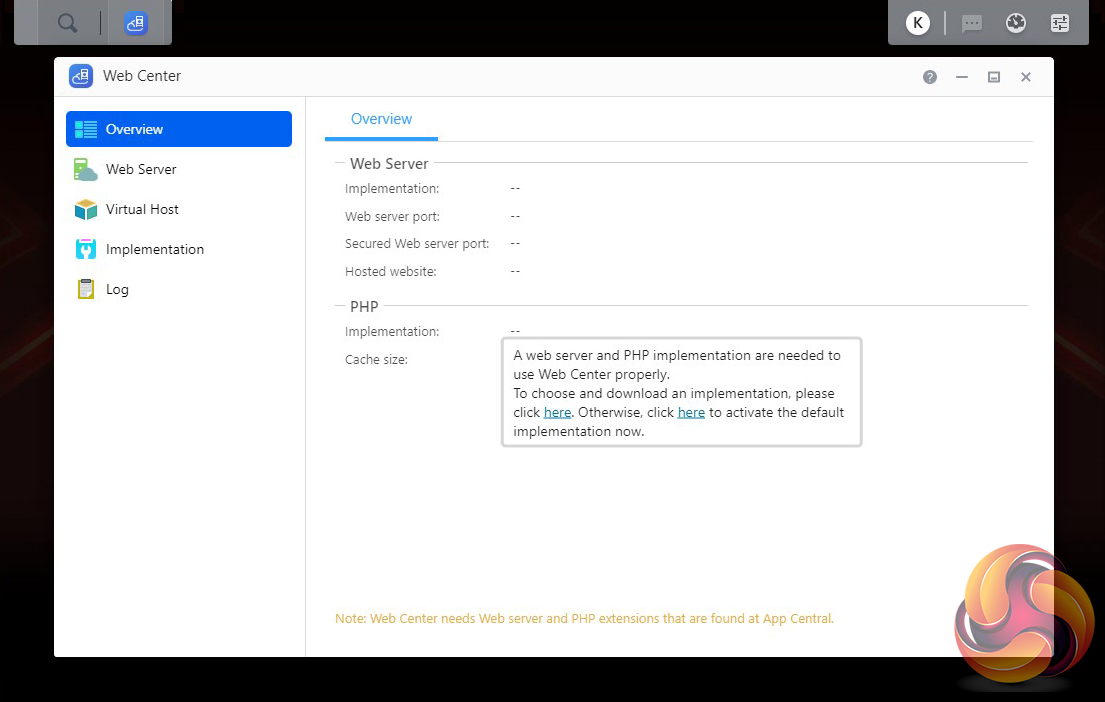
Task: Click the Web Server section heading
Action: click(x=389, y=164)
